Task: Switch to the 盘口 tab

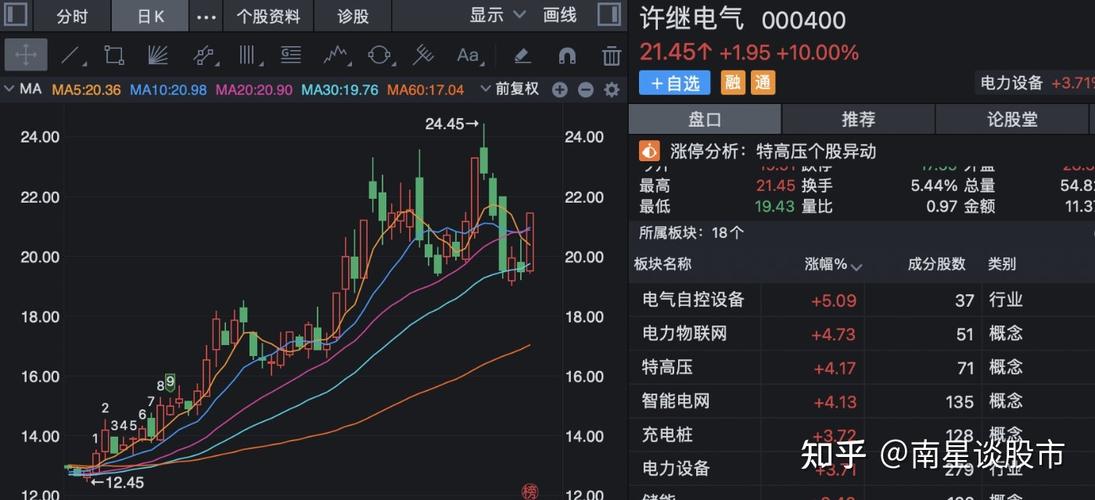Action: pos(705,119)
